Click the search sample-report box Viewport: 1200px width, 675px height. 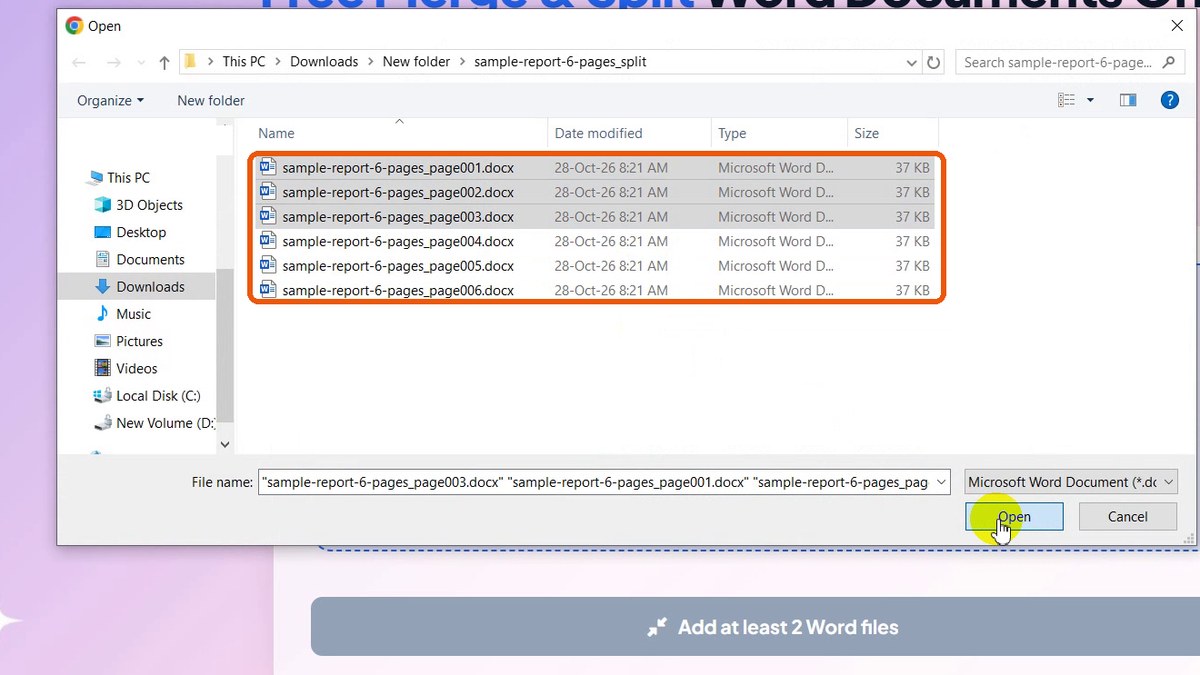(1069, 62)
